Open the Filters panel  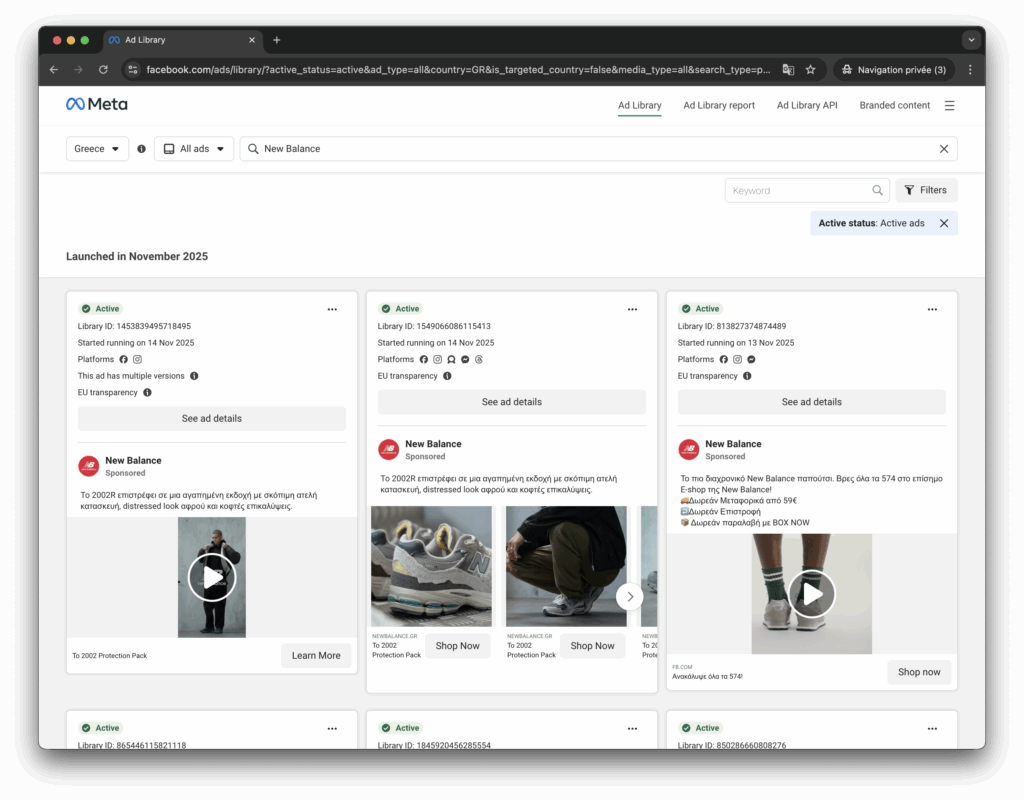tap(925, 190)
